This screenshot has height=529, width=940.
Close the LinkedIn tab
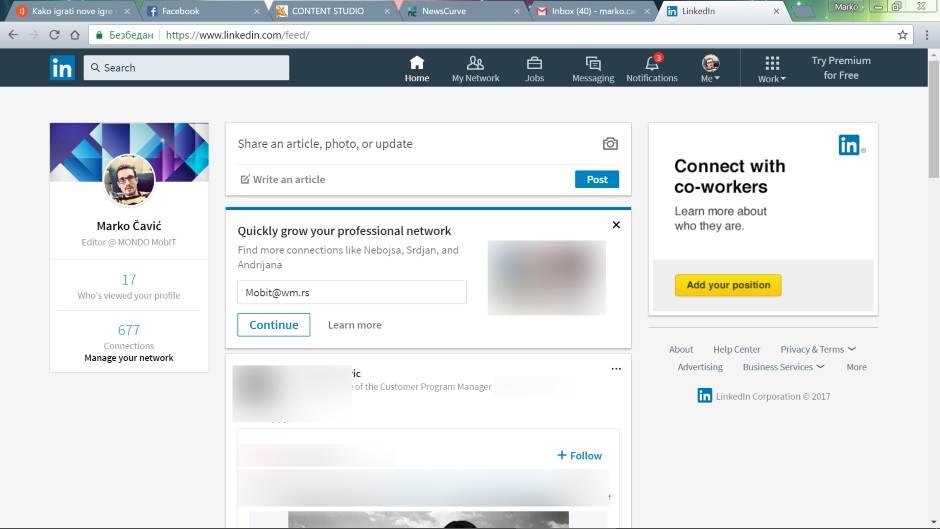(776, 11)
